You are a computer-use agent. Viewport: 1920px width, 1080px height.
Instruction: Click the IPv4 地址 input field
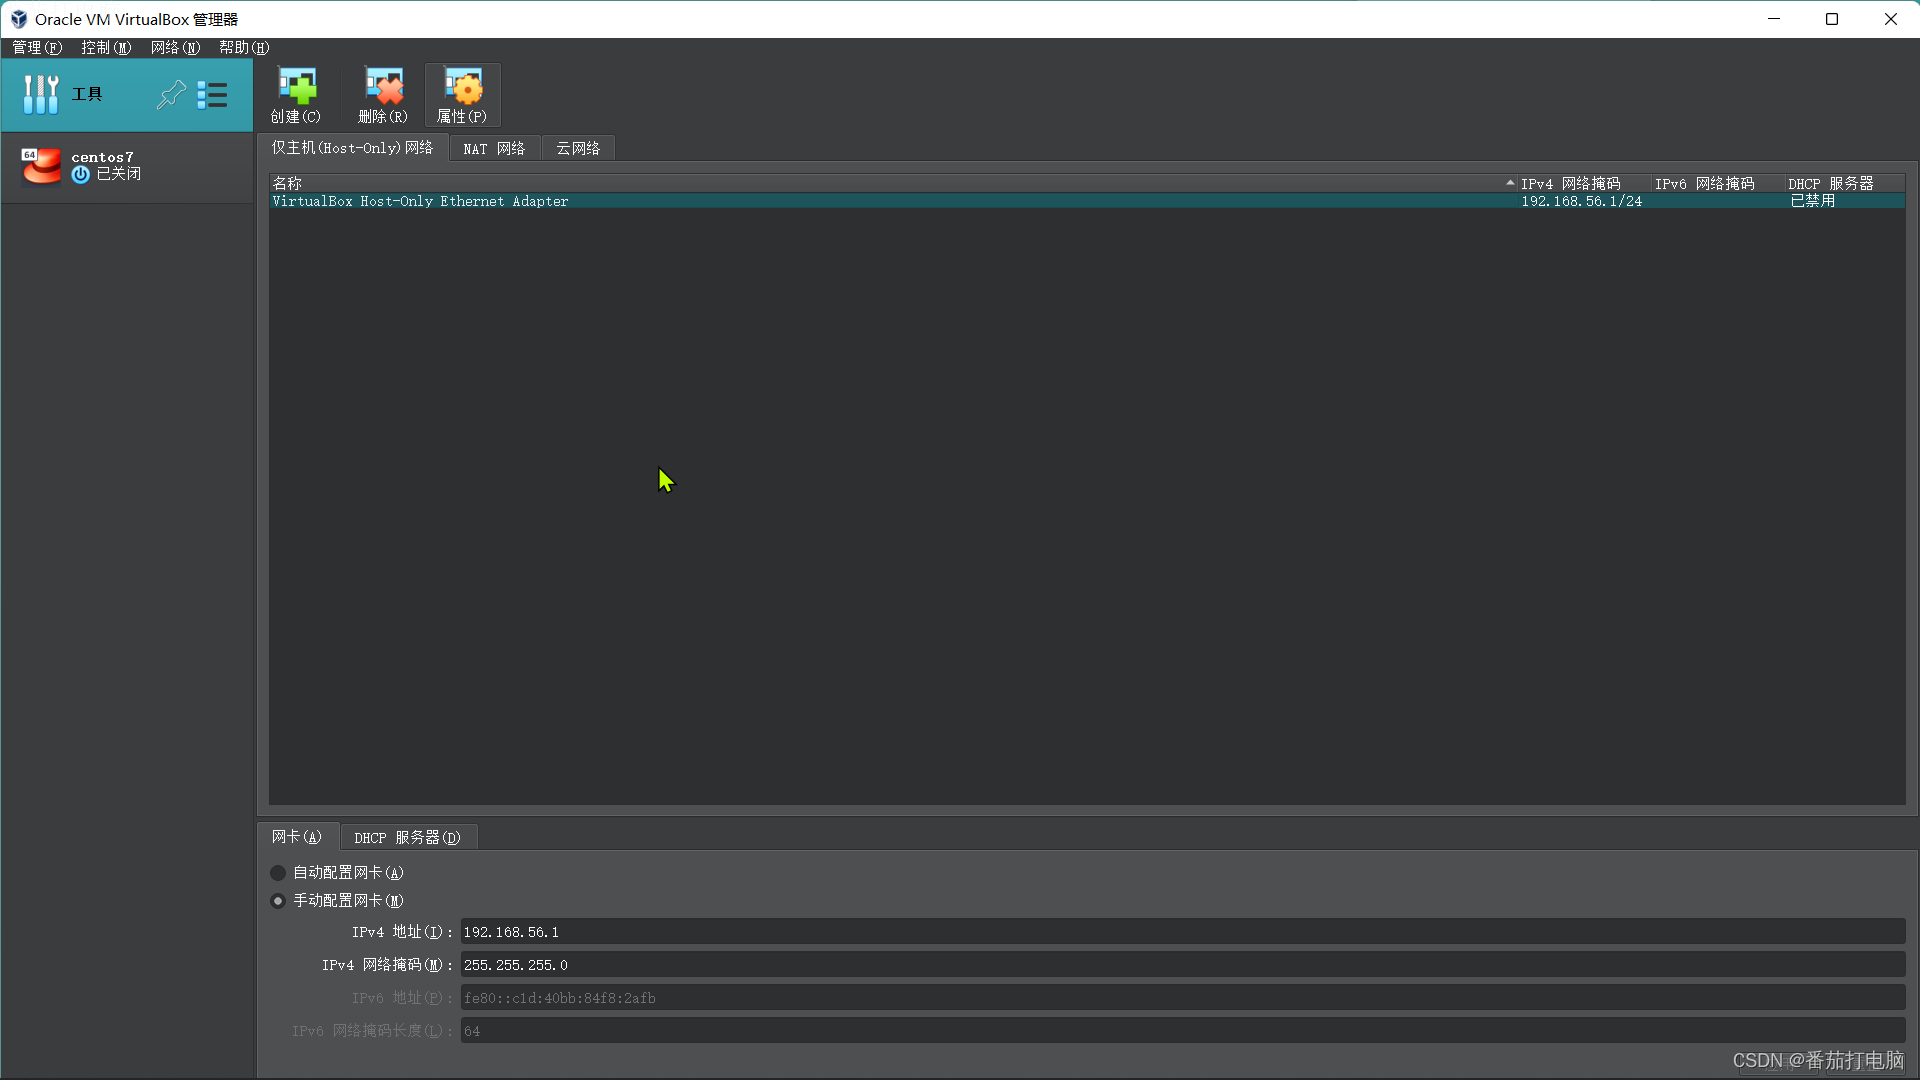click(x=1183, y=932)
